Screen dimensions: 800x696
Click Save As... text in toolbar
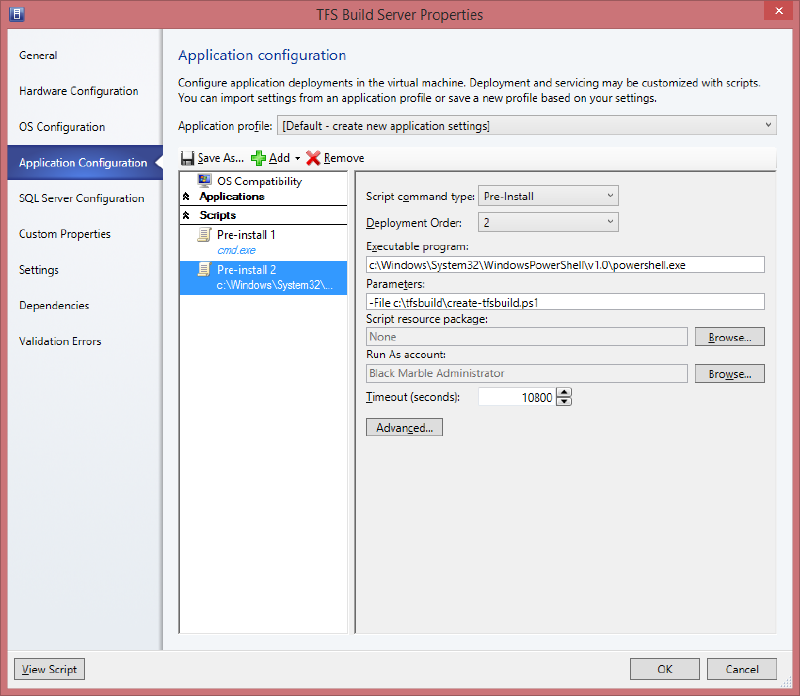click(x=221, y=158)
